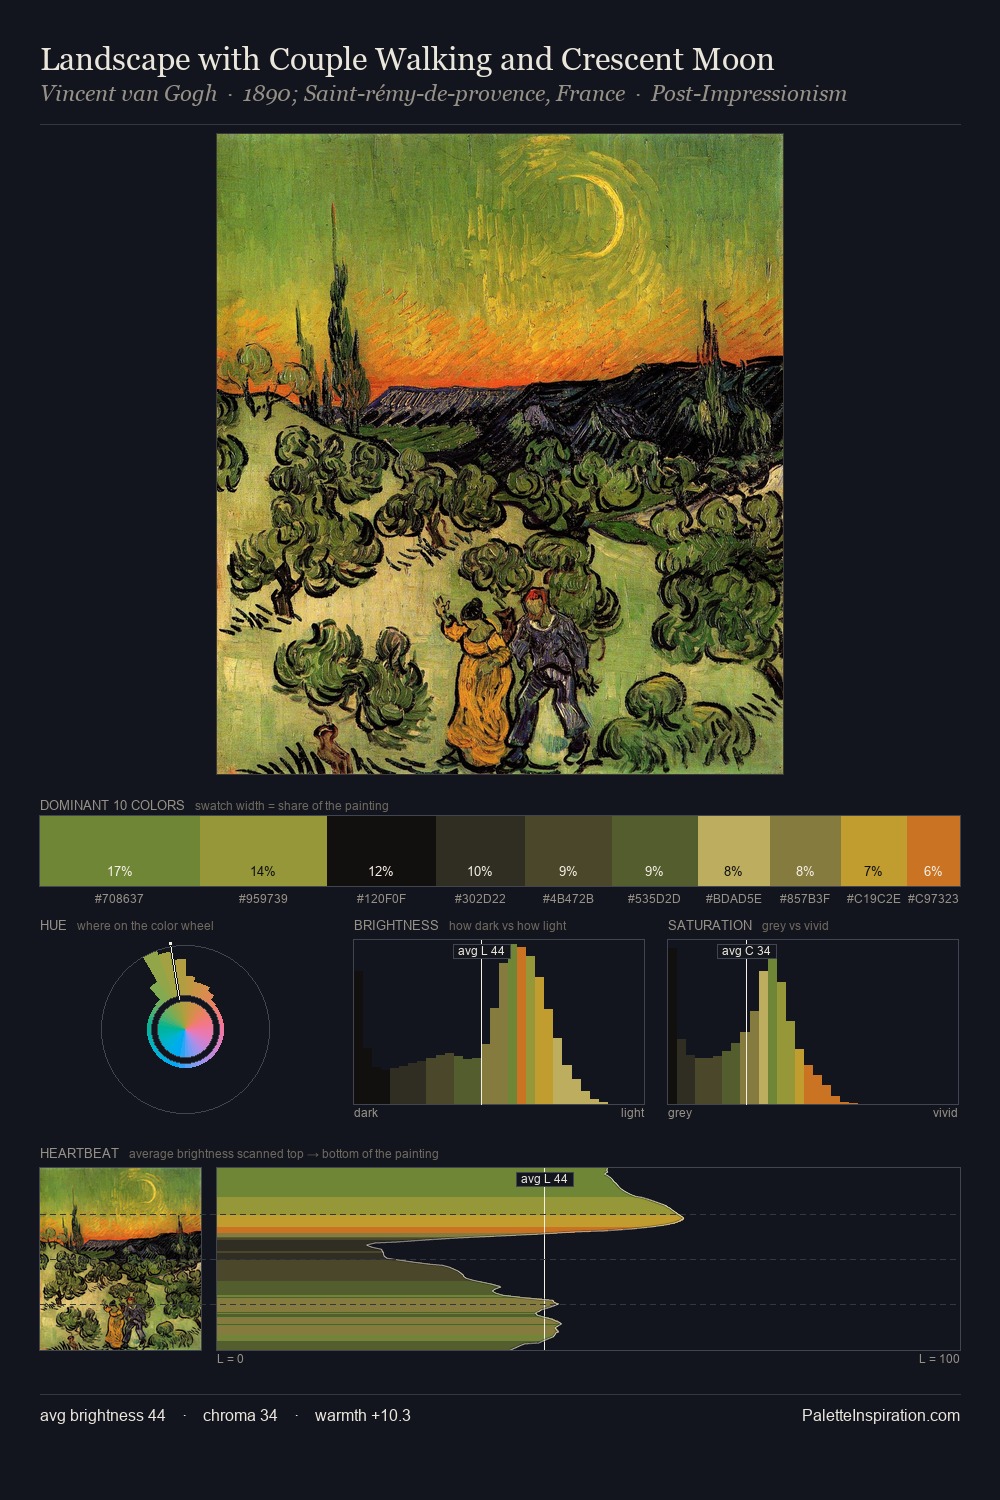This screenshot has width=1000, height=1500.
Task: Select the dark 10% swatch #302D22
Action: point(480,851)
